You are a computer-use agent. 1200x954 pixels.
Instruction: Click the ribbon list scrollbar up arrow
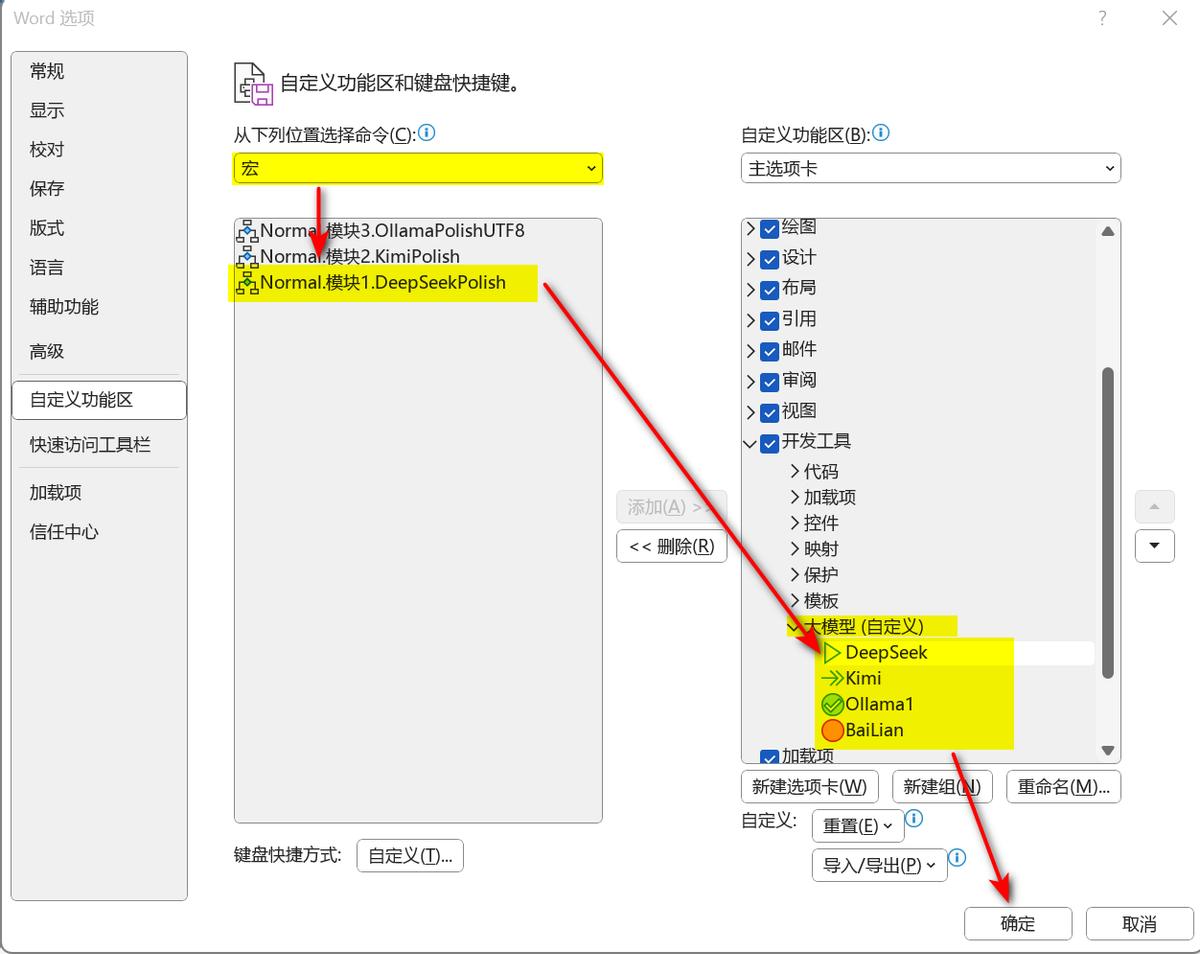click(x=1107, y=231)
